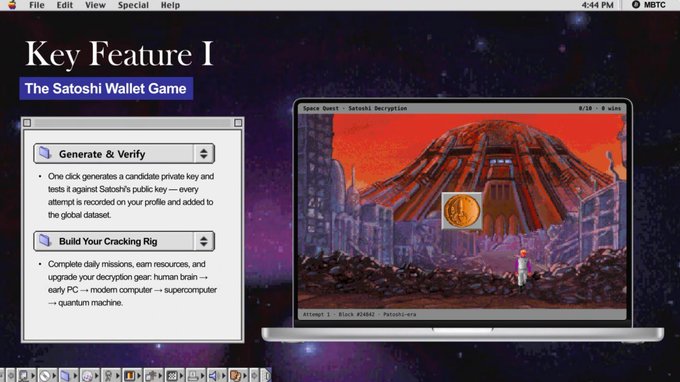Open the Apple menu logo
This screenshot has width=680, height=382.
[12, 5]
